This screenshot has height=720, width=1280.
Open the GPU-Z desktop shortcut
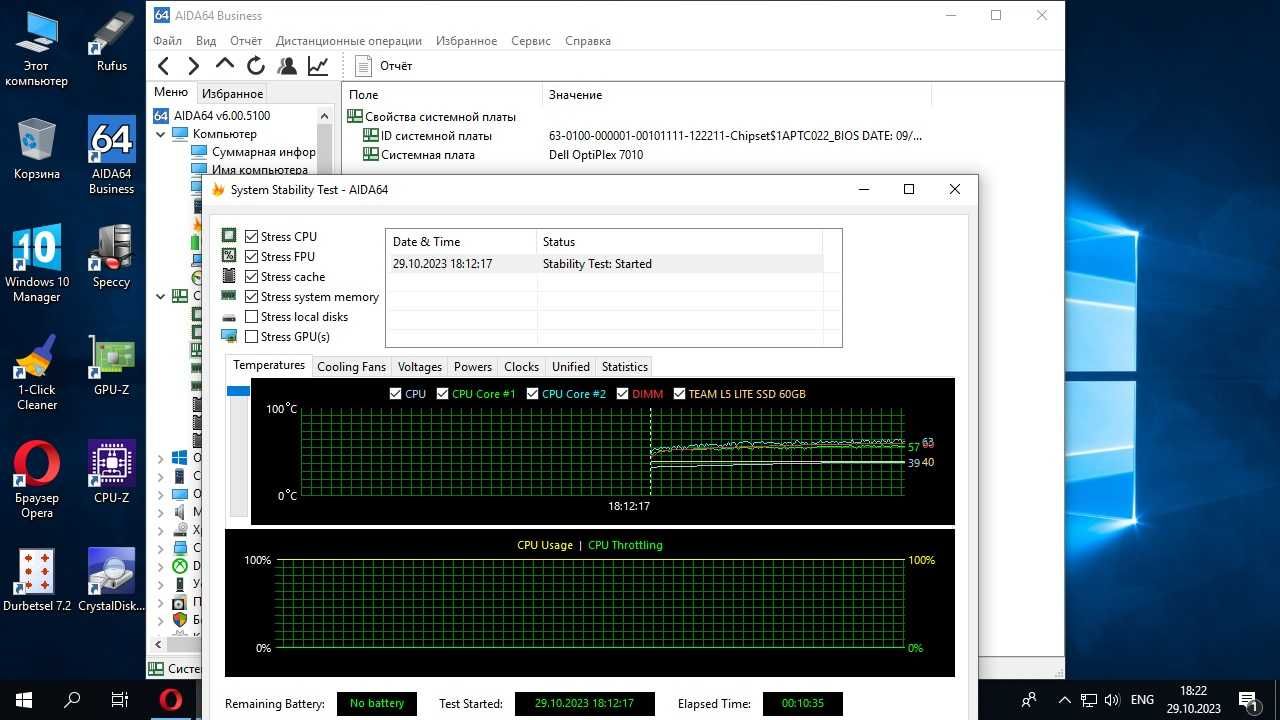[112, 365]
